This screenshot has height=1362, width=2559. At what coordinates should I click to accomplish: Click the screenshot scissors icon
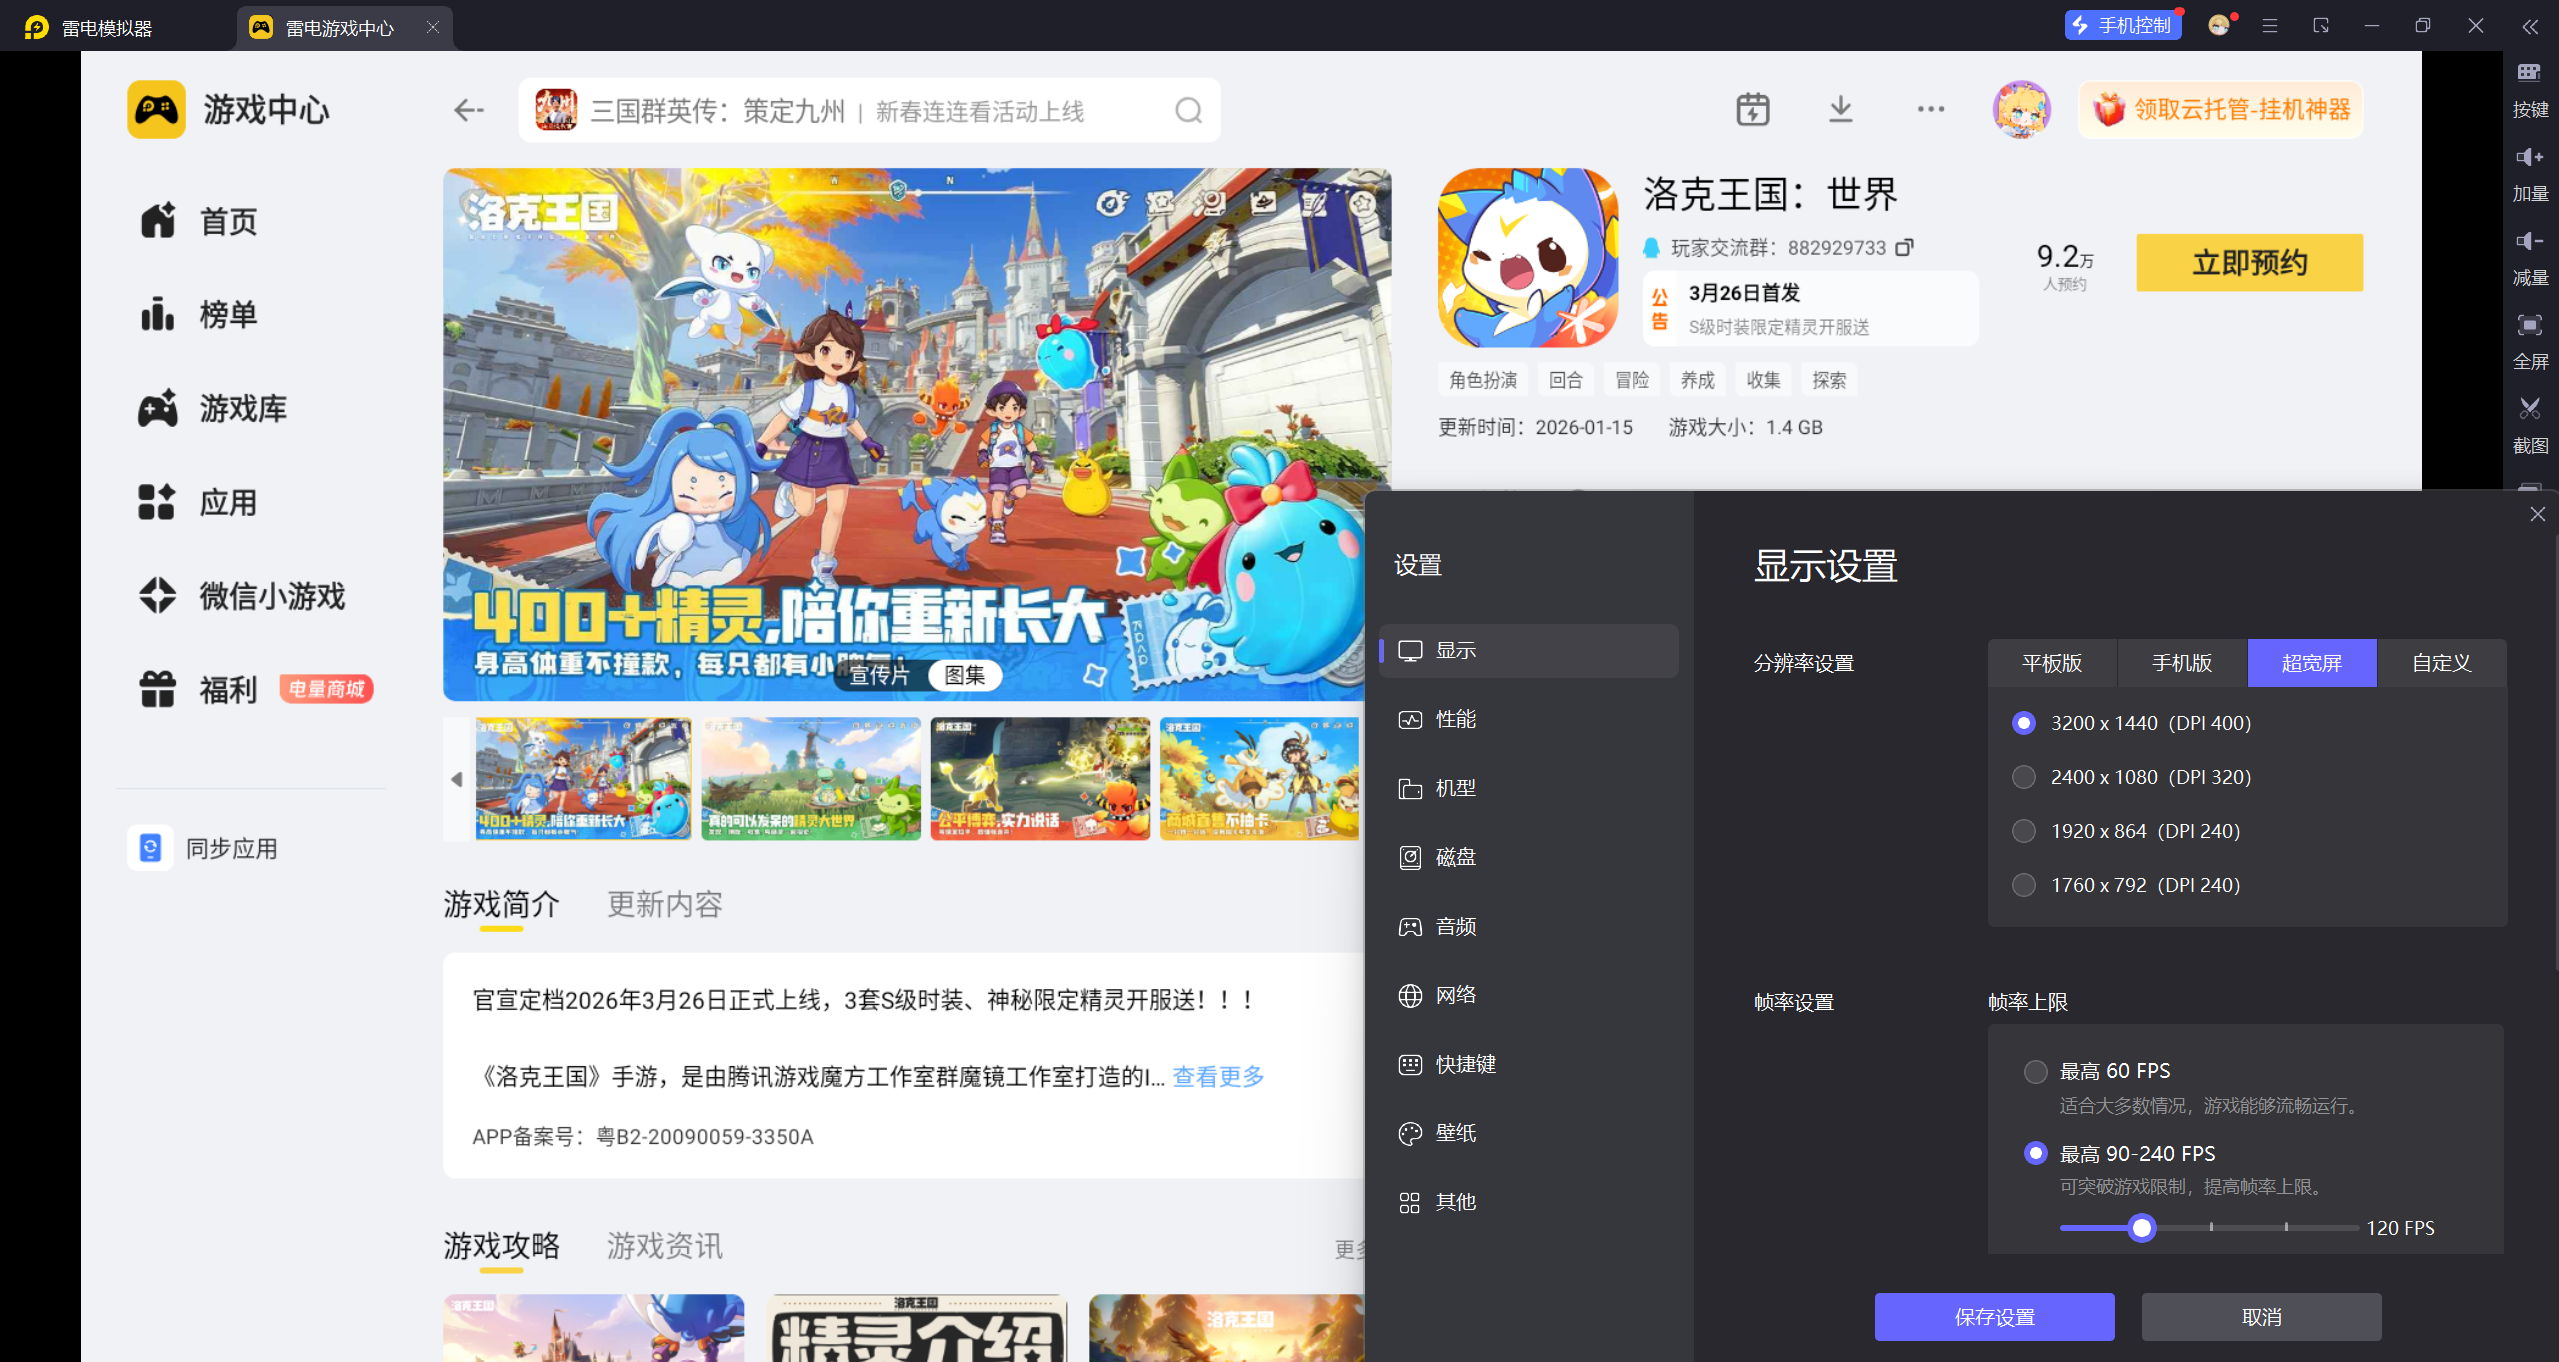click(x=2529, y=409)
